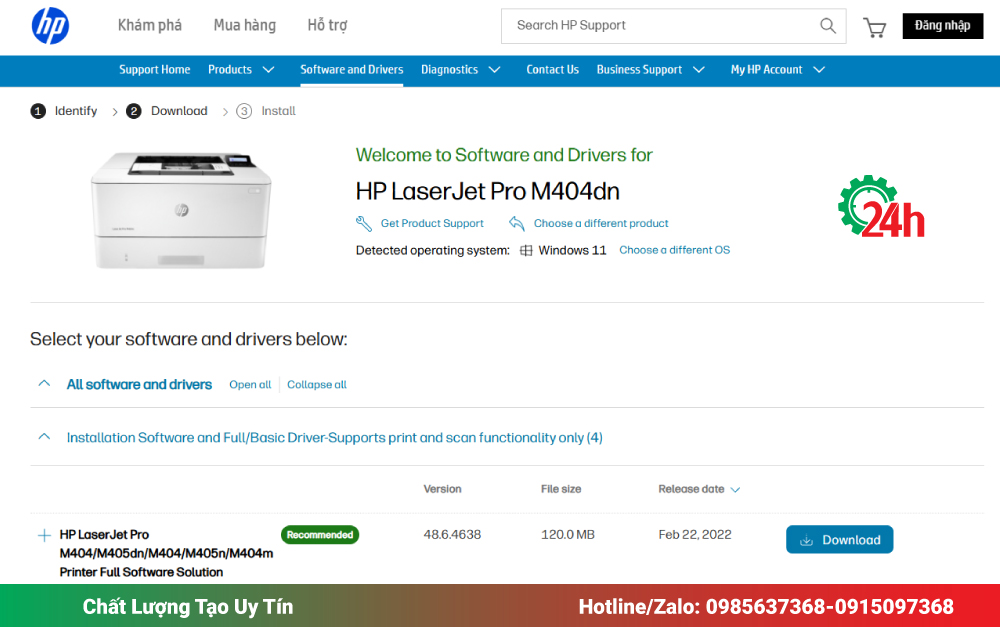
Task: Go to Support Home
Action: coord(154,70)
